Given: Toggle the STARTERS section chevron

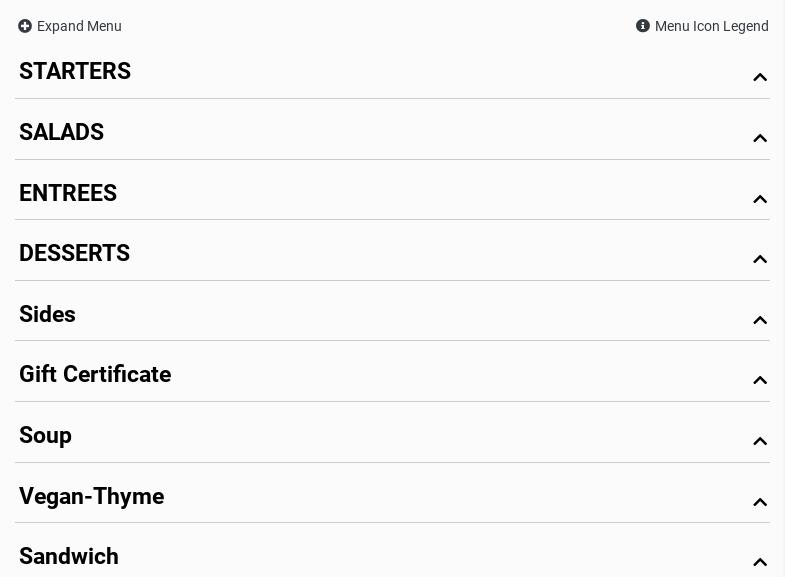Looking at the screenshot, I should [760, 77].
